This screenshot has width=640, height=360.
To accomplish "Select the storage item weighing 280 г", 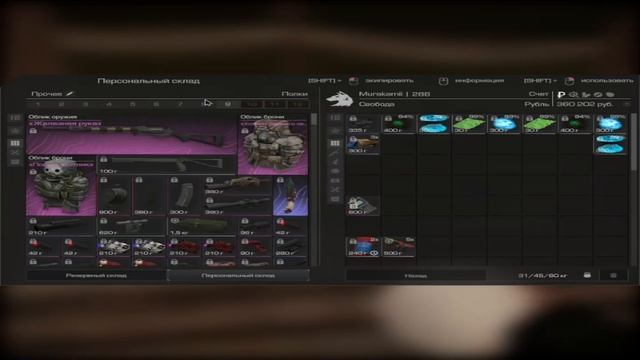I will [x=291, y=247].
